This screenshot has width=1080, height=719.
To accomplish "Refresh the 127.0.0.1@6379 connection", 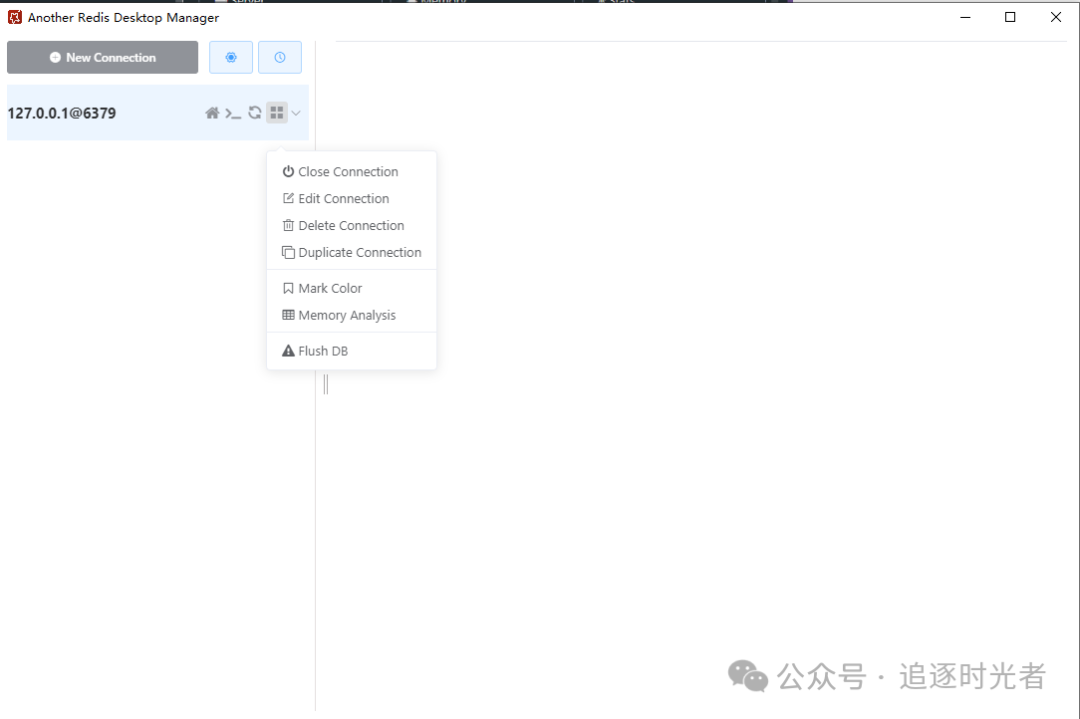I will [x=255, y=112].
